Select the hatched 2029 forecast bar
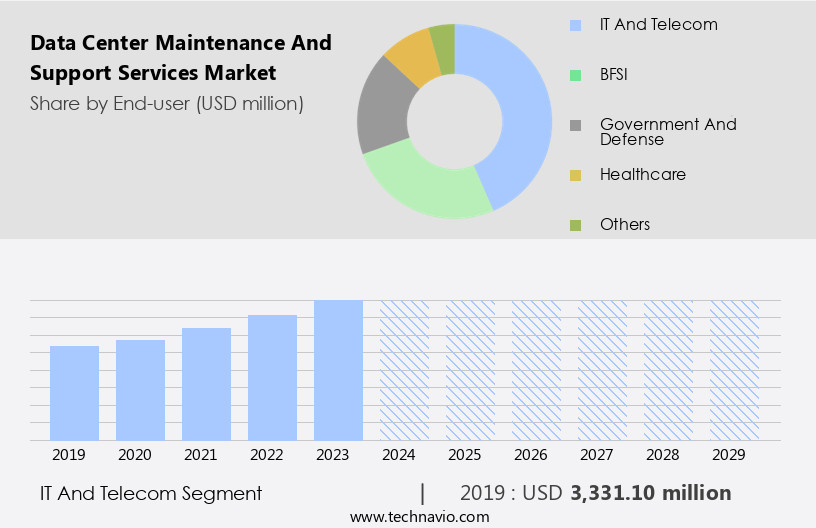 click(x=734, y=370)
